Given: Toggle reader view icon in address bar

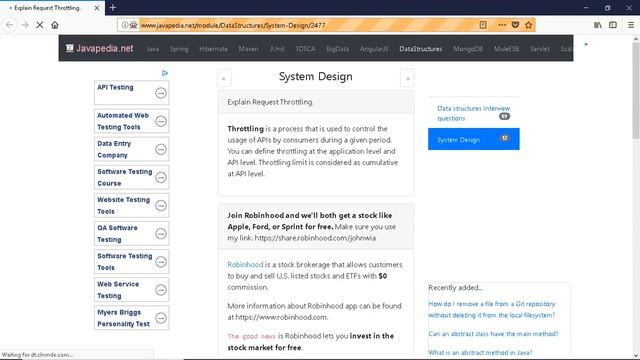Looking at the screenshot, I should pos(483,25).
